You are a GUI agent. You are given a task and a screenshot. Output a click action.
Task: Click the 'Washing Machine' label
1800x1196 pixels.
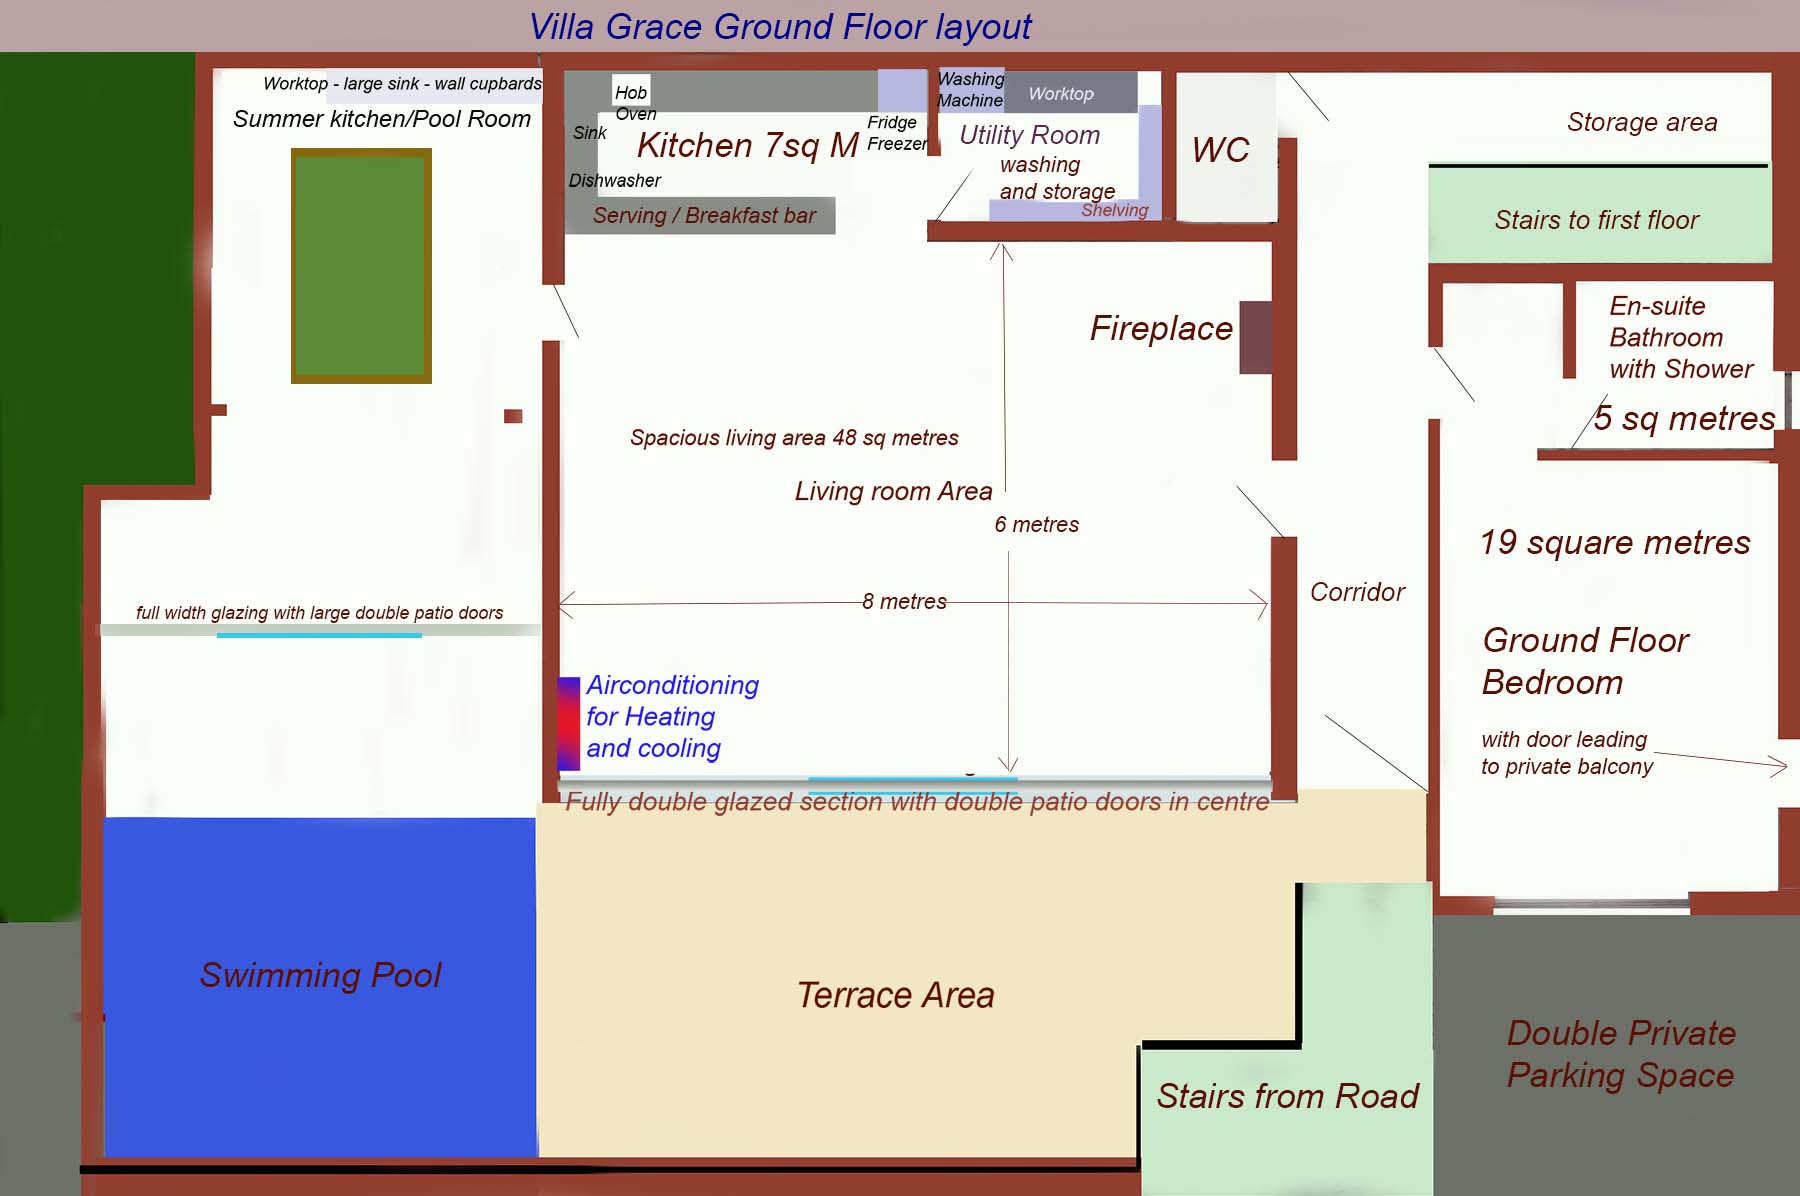click(971, 90)
